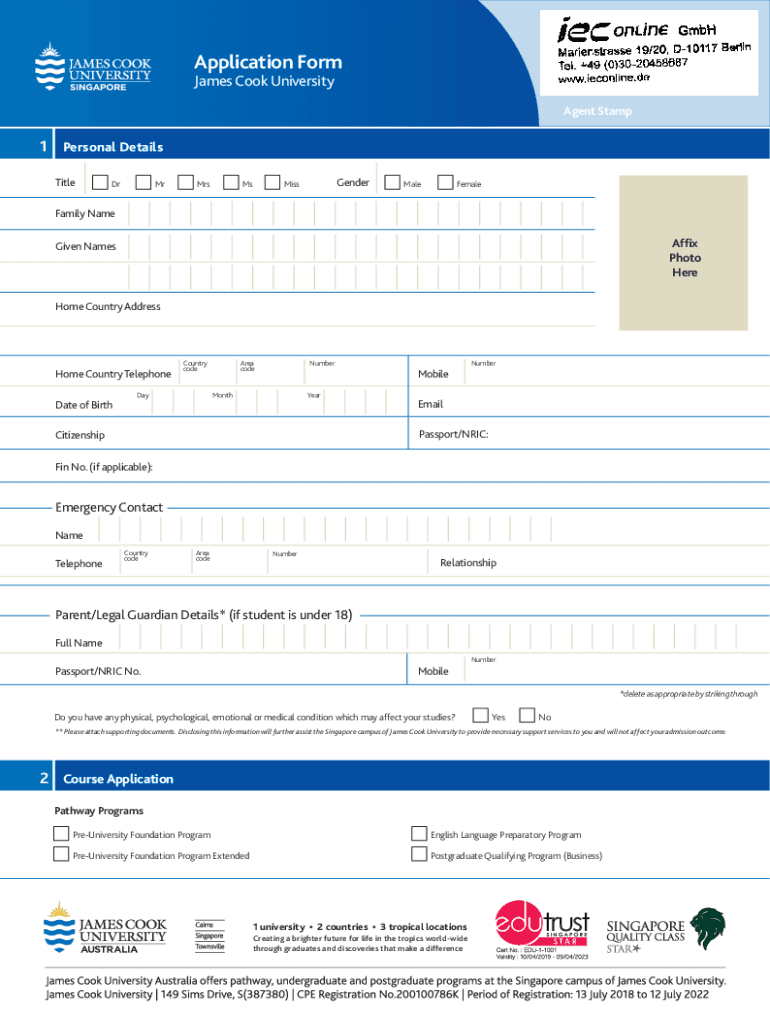Enable the English Language Preparatory Program option
The width and height of the screenshot is (770, 1024).
coord(419,833)
